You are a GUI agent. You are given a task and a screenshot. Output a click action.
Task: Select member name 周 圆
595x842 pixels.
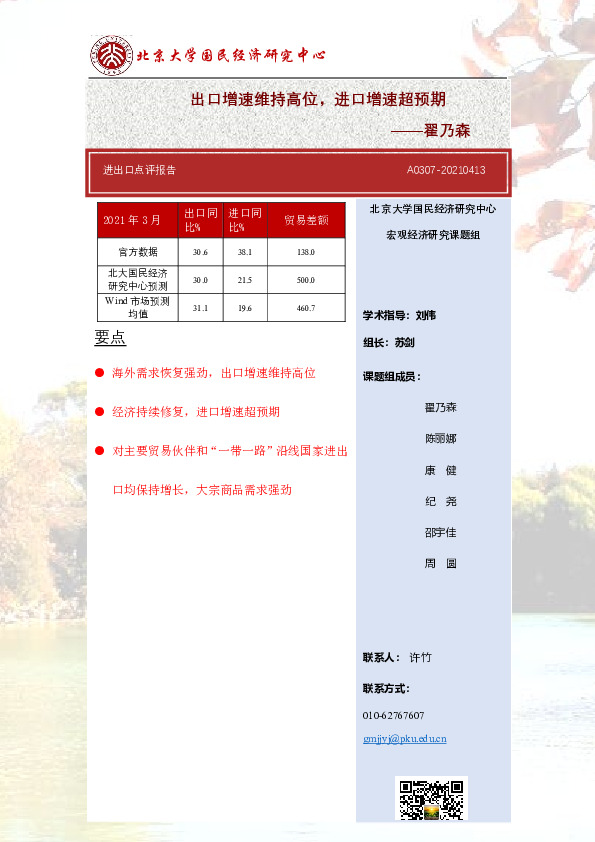441,563
